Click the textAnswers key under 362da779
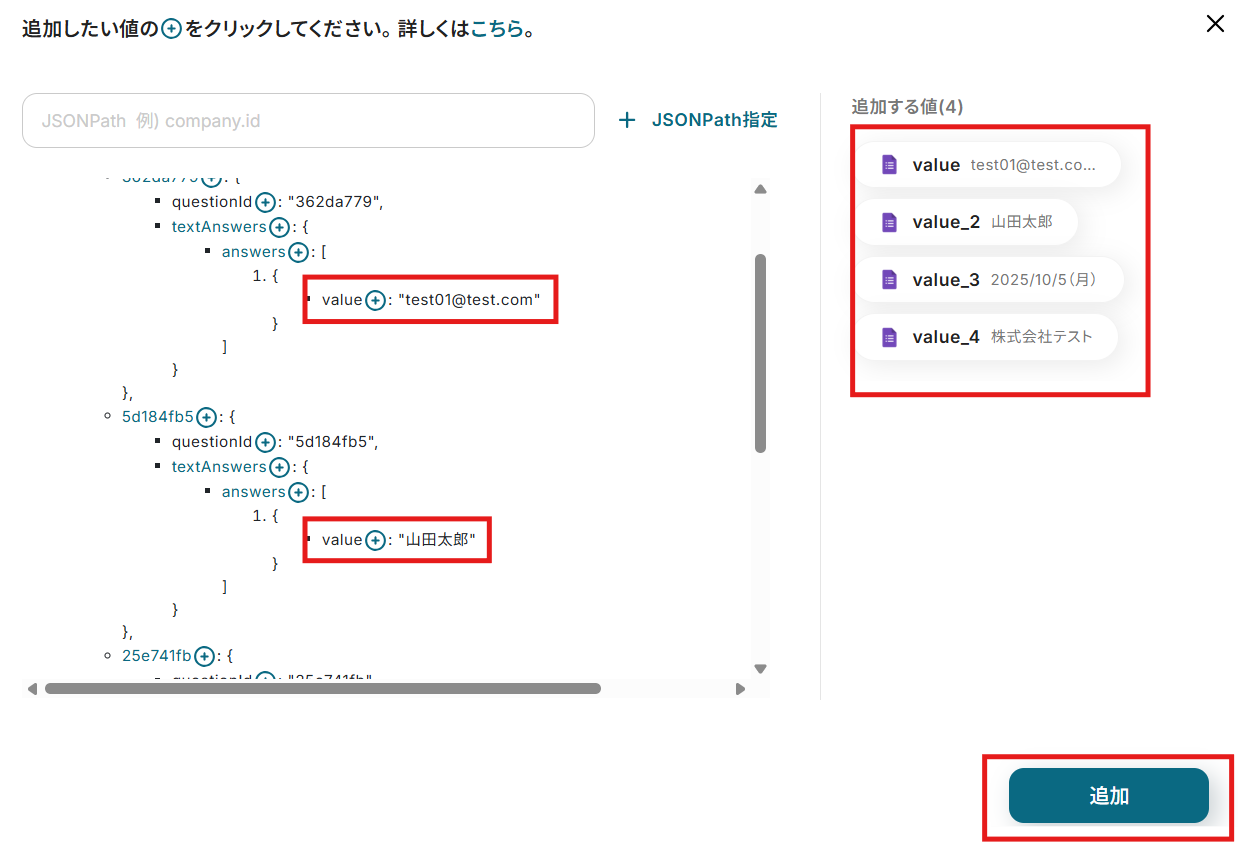 click(x=219, y=227)
